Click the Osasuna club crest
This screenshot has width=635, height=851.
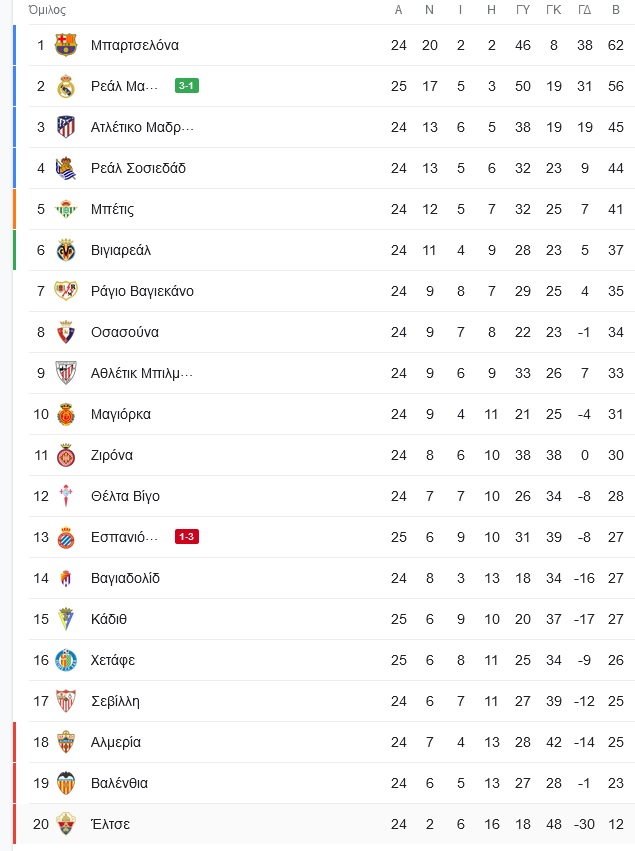tap(66, 332)
